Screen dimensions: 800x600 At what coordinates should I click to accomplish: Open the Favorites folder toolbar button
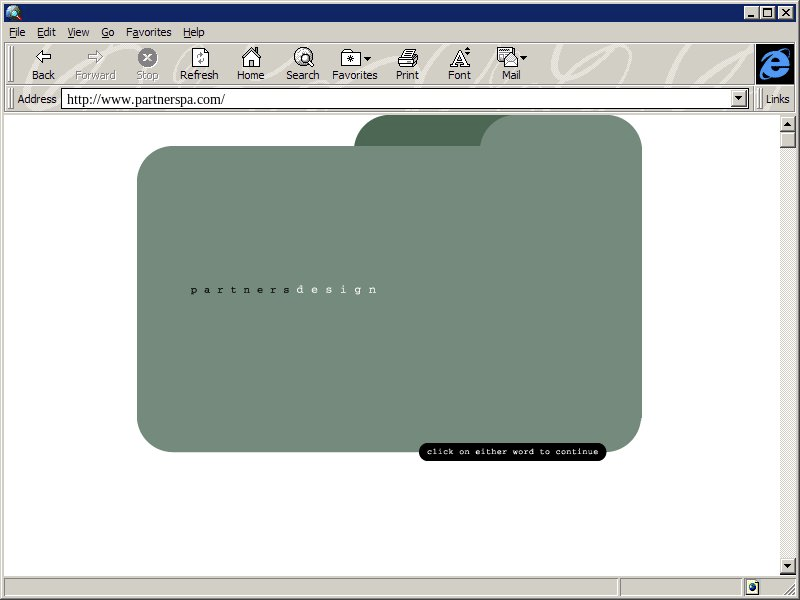352,58
